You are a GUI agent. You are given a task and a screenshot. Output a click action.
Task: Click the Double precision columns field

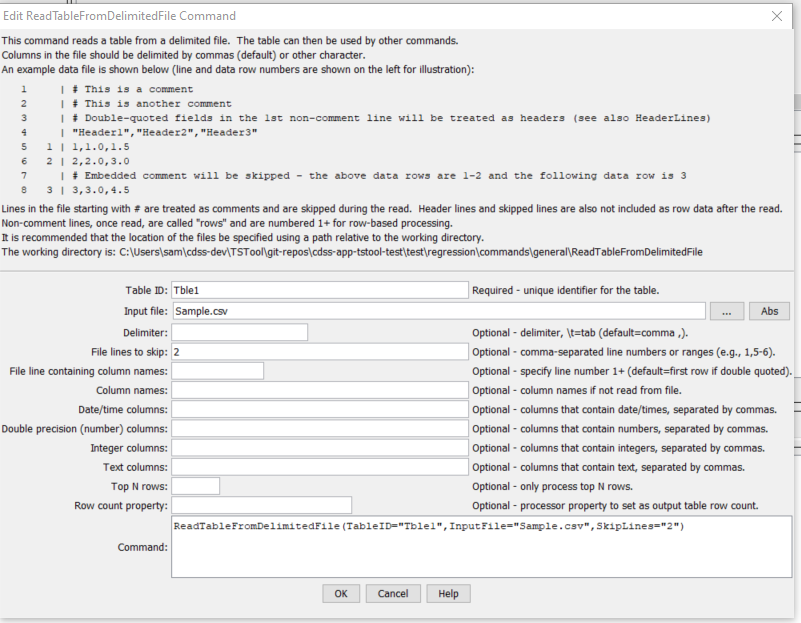[320, 429]
